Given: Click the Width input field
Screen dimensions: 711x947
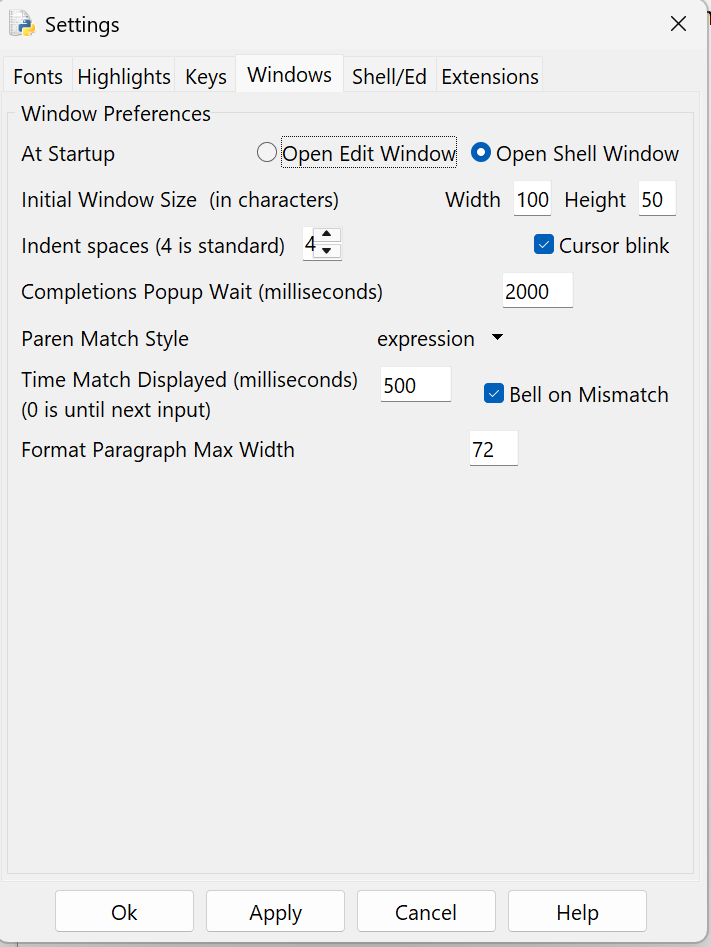Looking at the screenshot, I should (532, 199).
